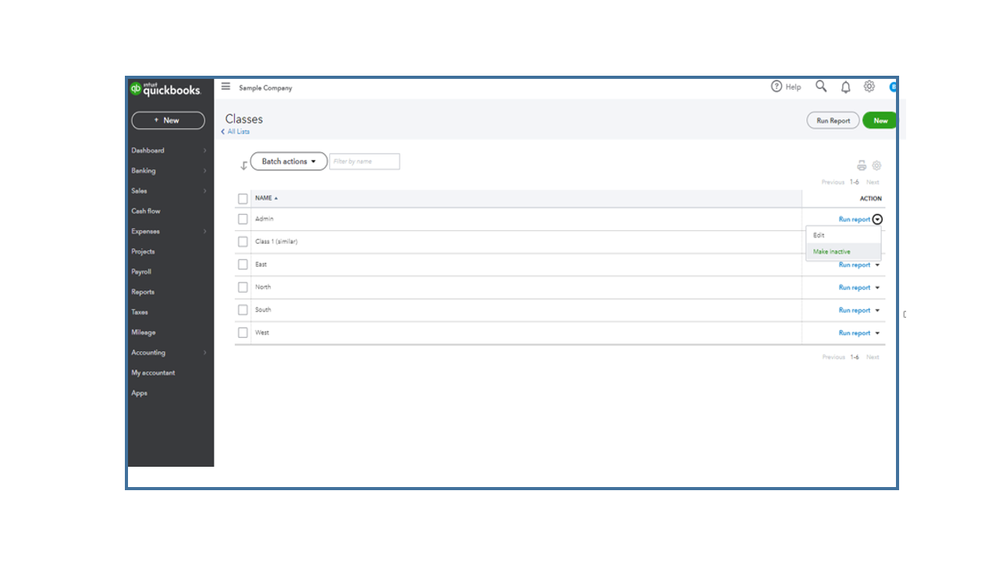Choose Make inactive from the menu

coord(832,251)
